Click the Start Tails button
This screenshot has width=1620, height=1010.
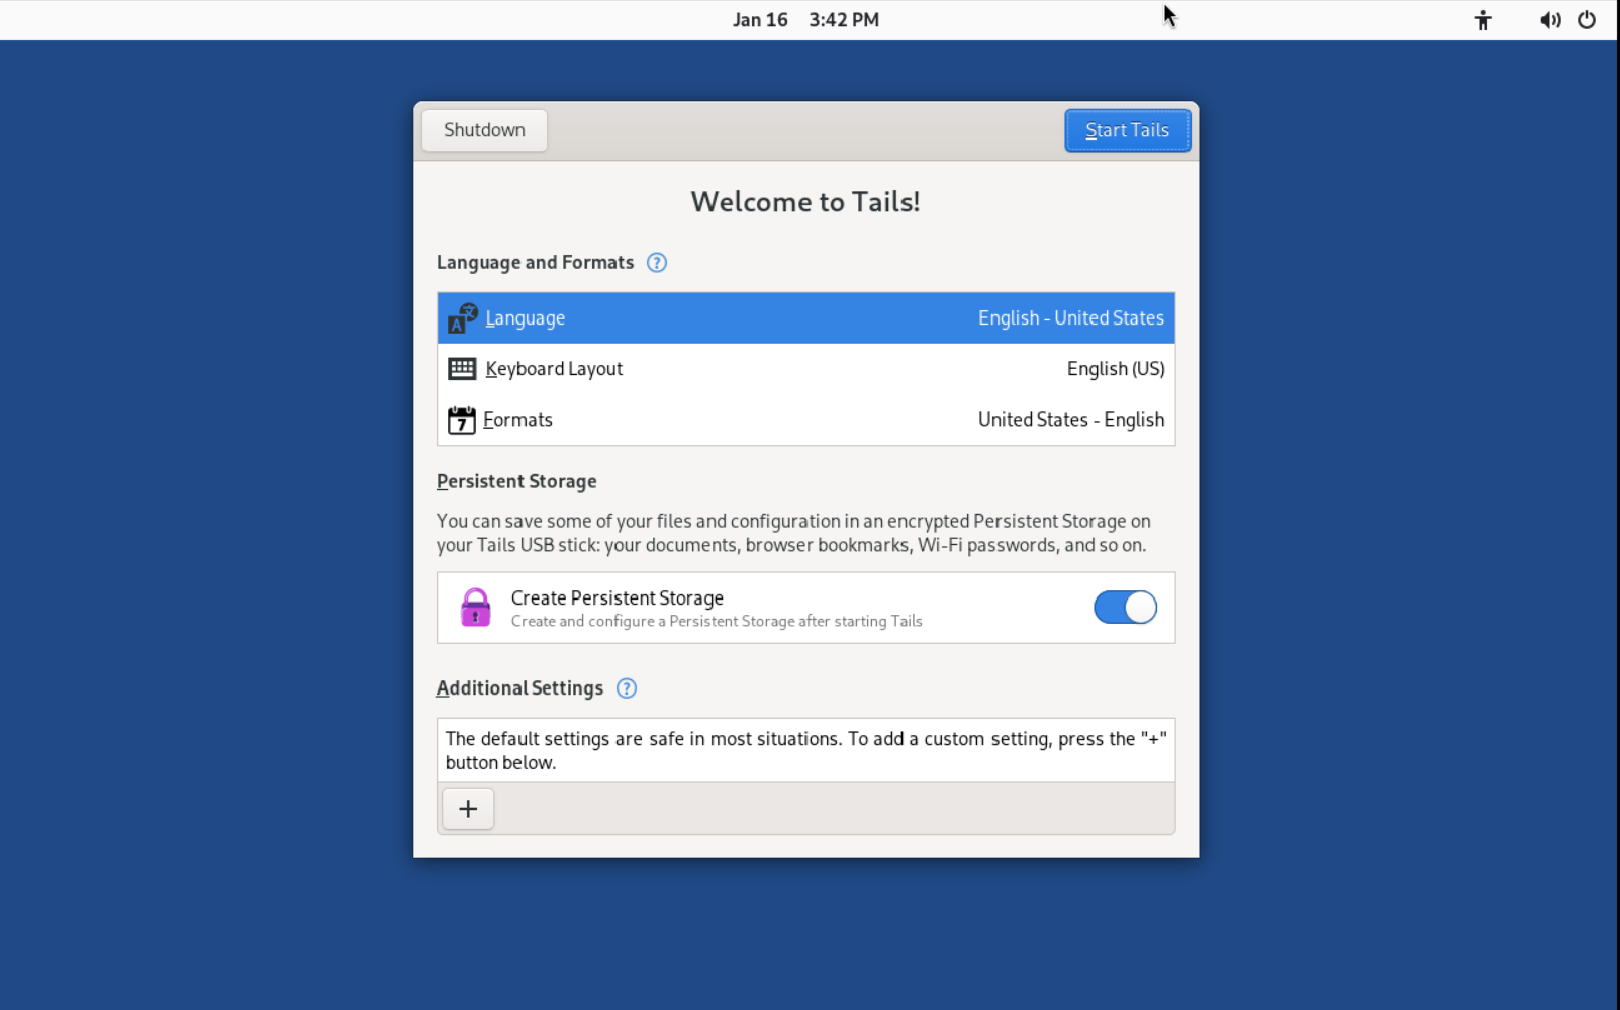(1127, 130)
